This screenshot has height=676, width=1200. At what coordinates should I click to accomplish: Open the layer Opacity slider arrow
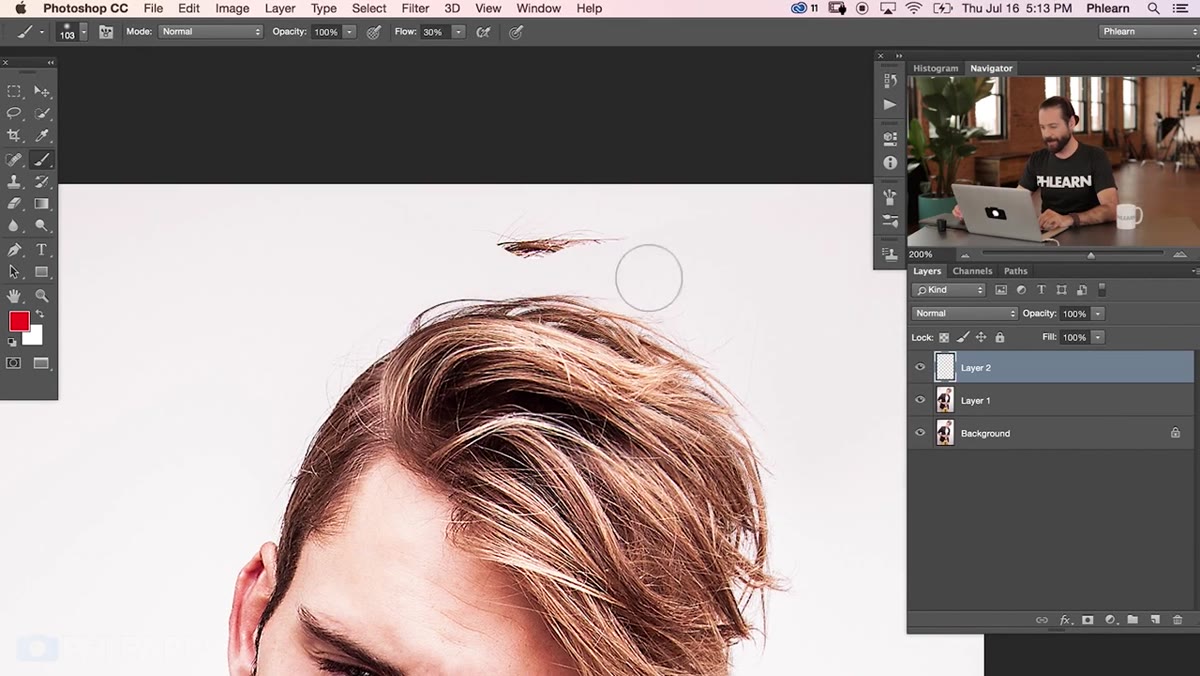tap(1098, 314)
